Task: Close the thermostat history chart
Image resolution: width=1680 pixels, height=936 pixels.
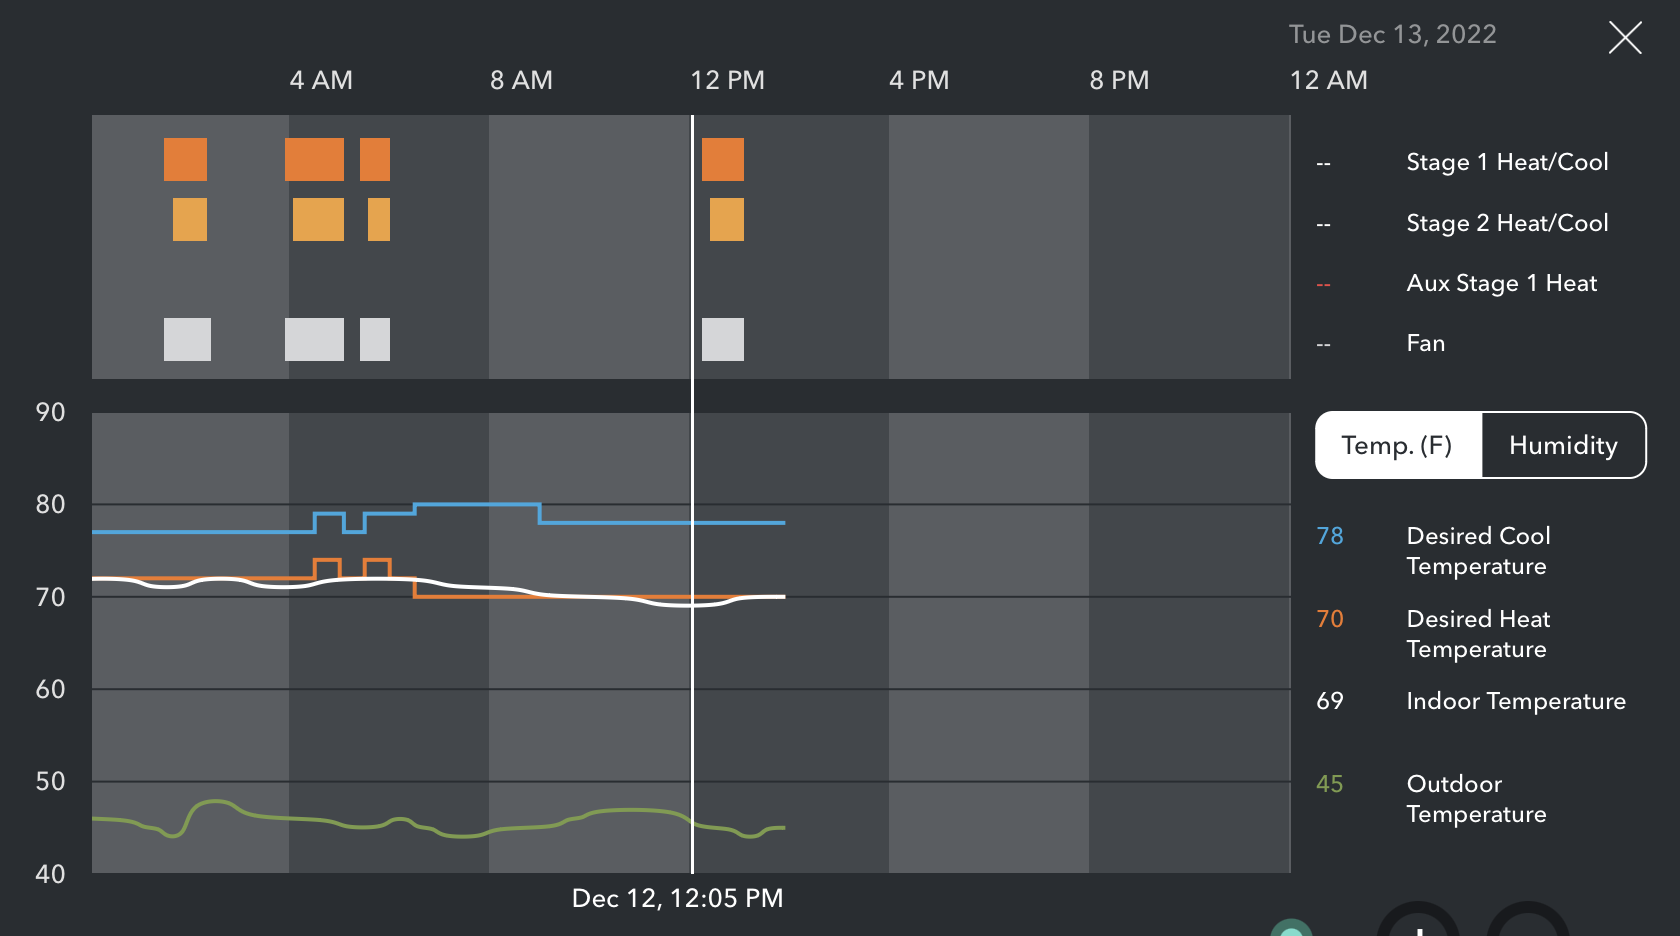Action: tap(1625, 38)
